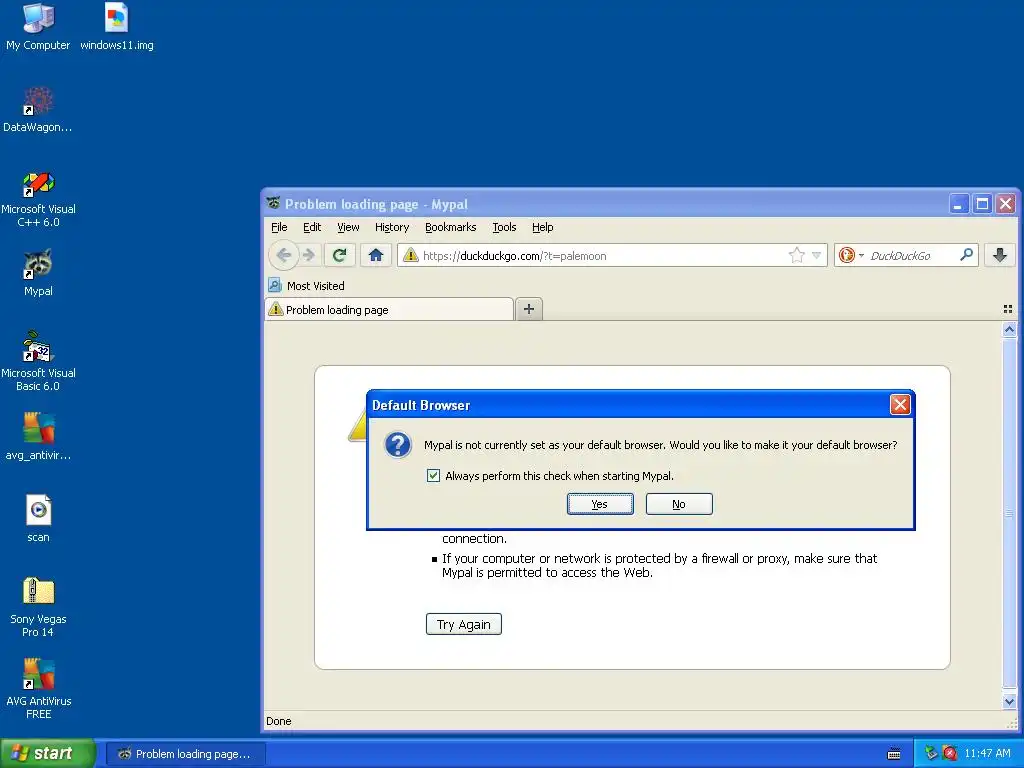Open the Windows Start menu
Viewport: 1024px width, 768px height.
click(x=47, y=753)
